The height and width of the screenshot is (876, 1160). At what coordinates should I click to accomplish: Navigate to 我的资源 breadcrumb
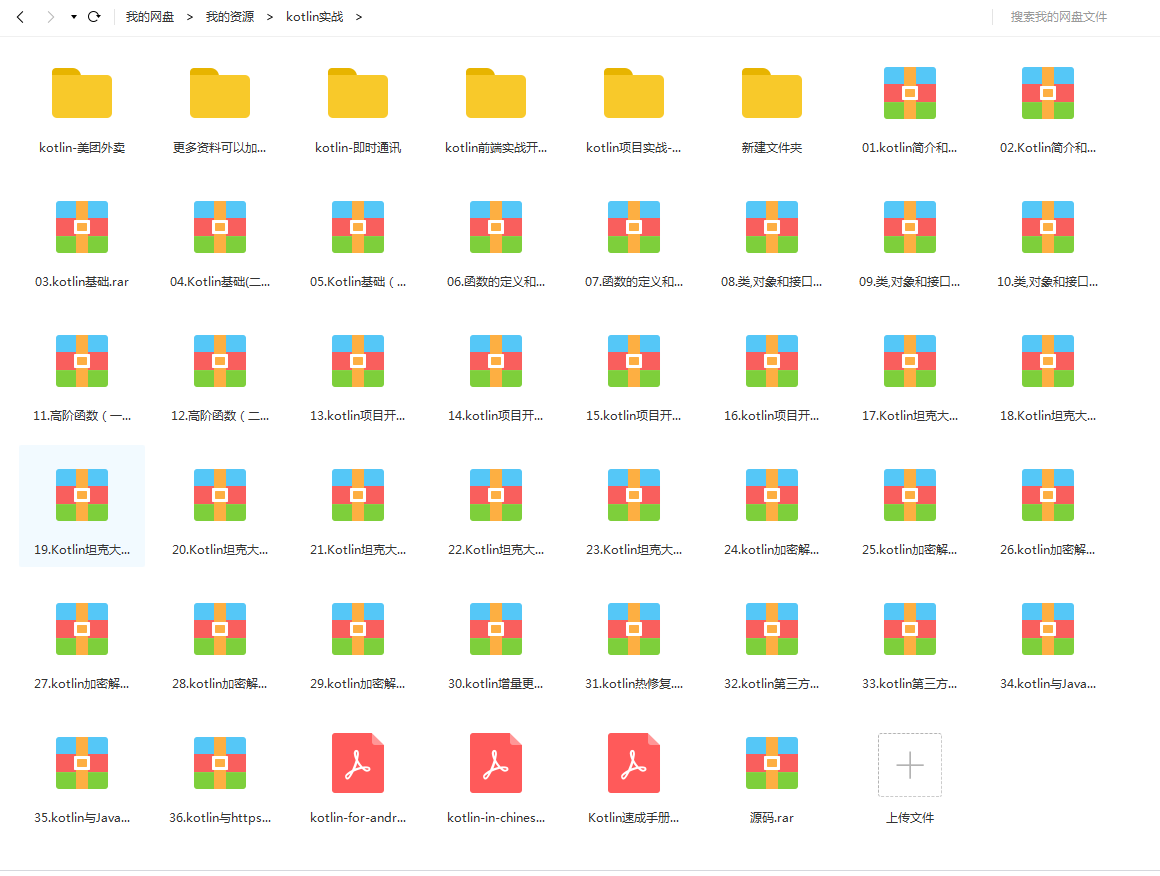(x=229, y=16)
